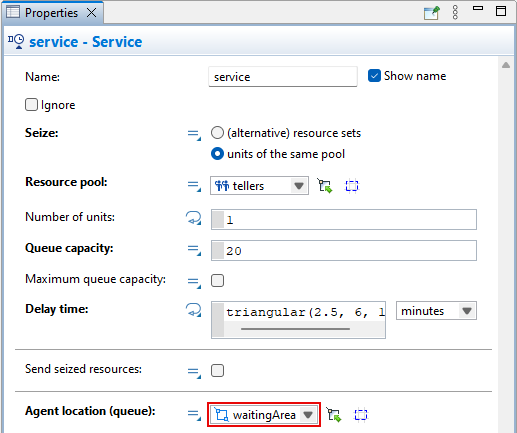Select (alternative) resource sets radio option

tap(217, 133)
